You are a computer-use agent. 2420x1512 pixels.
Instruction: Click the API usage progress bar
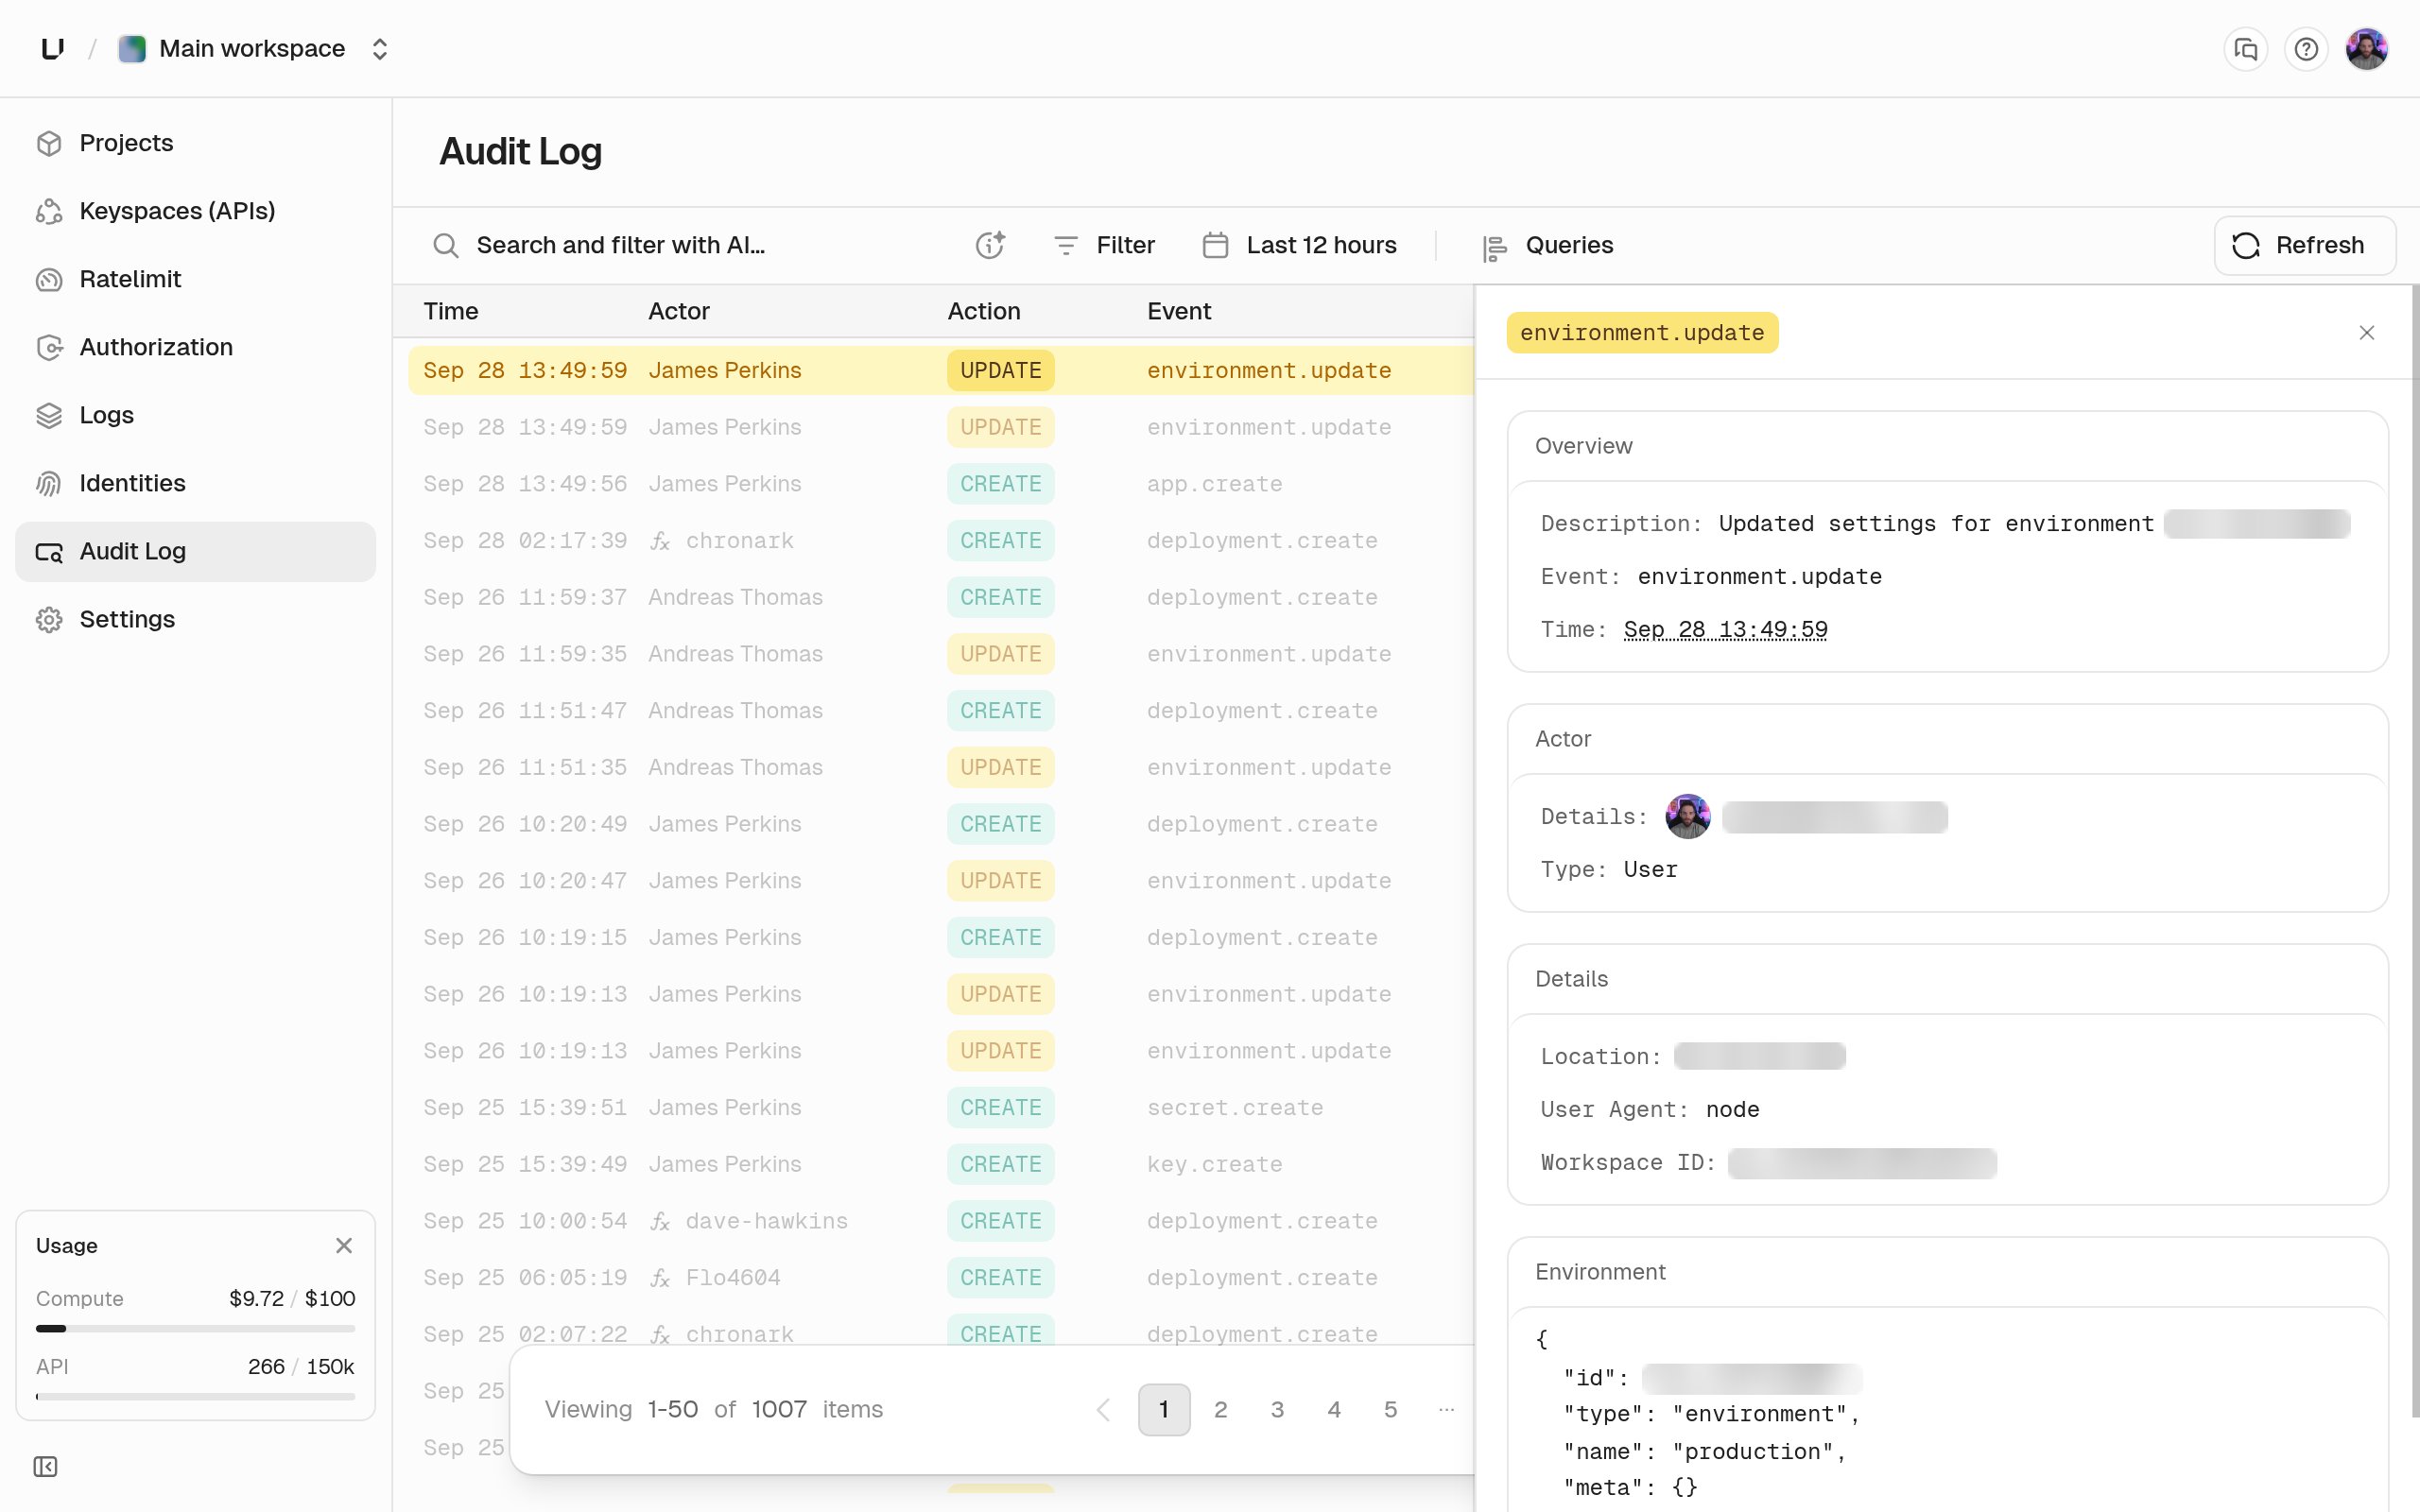(195, 1397)
